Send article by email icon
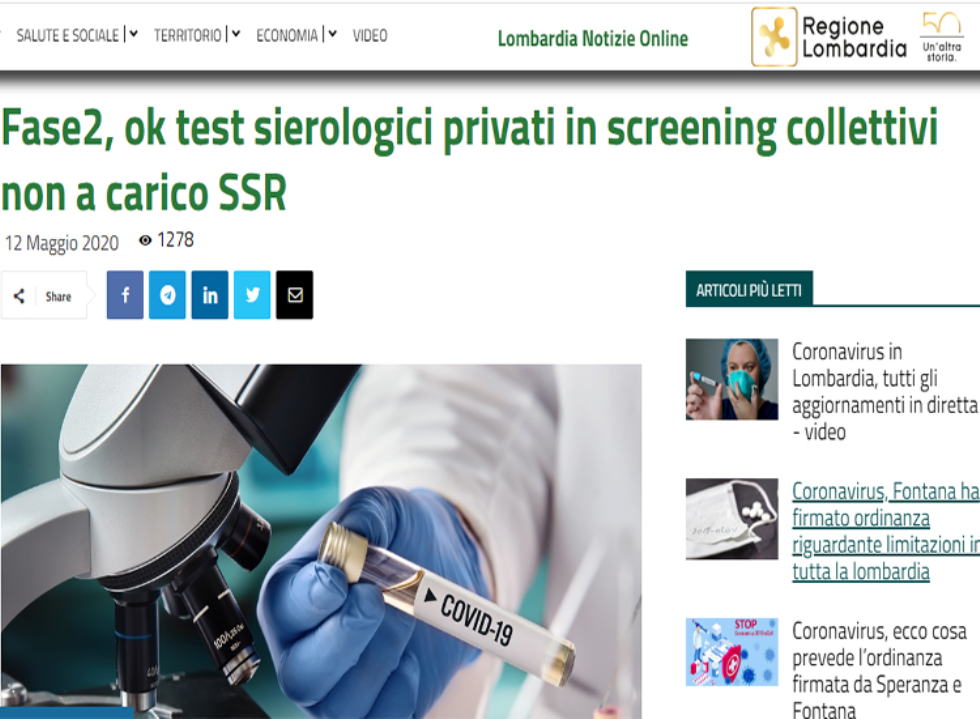 click(295, 295)
